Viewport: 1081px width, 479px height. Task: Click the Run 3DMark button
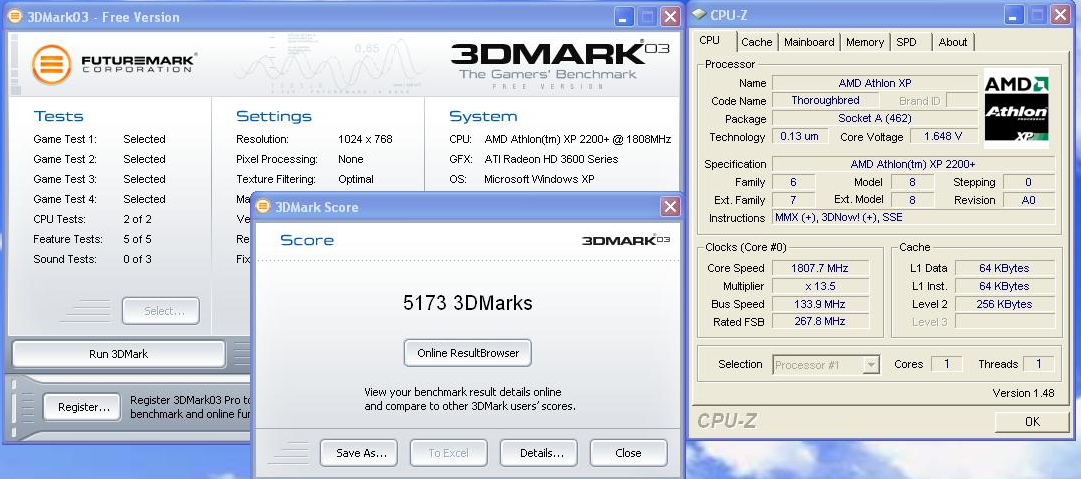click(119, 354)
